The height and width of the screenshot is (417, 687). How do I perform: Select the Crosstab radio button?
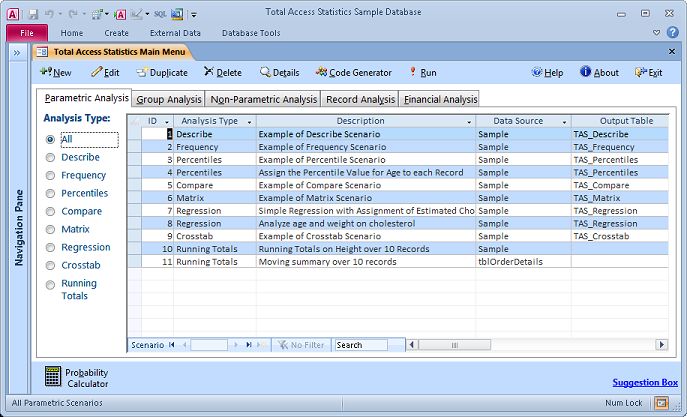tap(50, 265)
